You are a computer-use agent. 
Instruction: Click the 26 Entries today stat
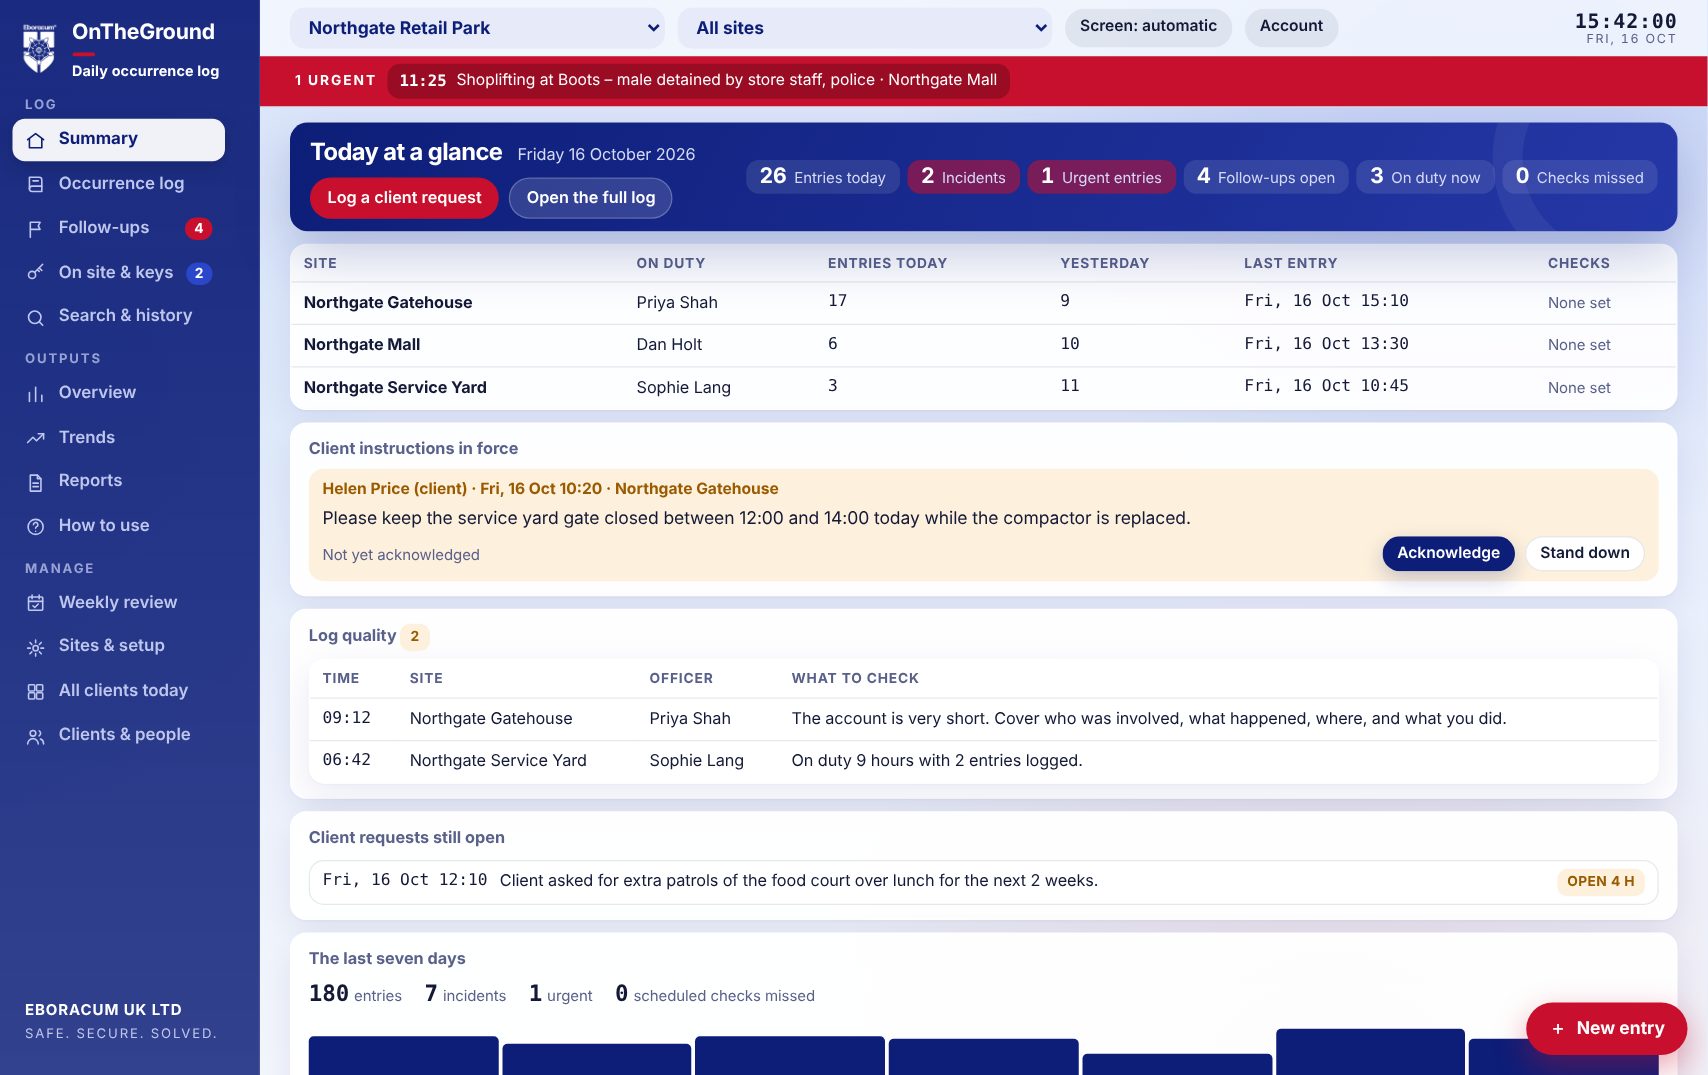click(822, 177)
